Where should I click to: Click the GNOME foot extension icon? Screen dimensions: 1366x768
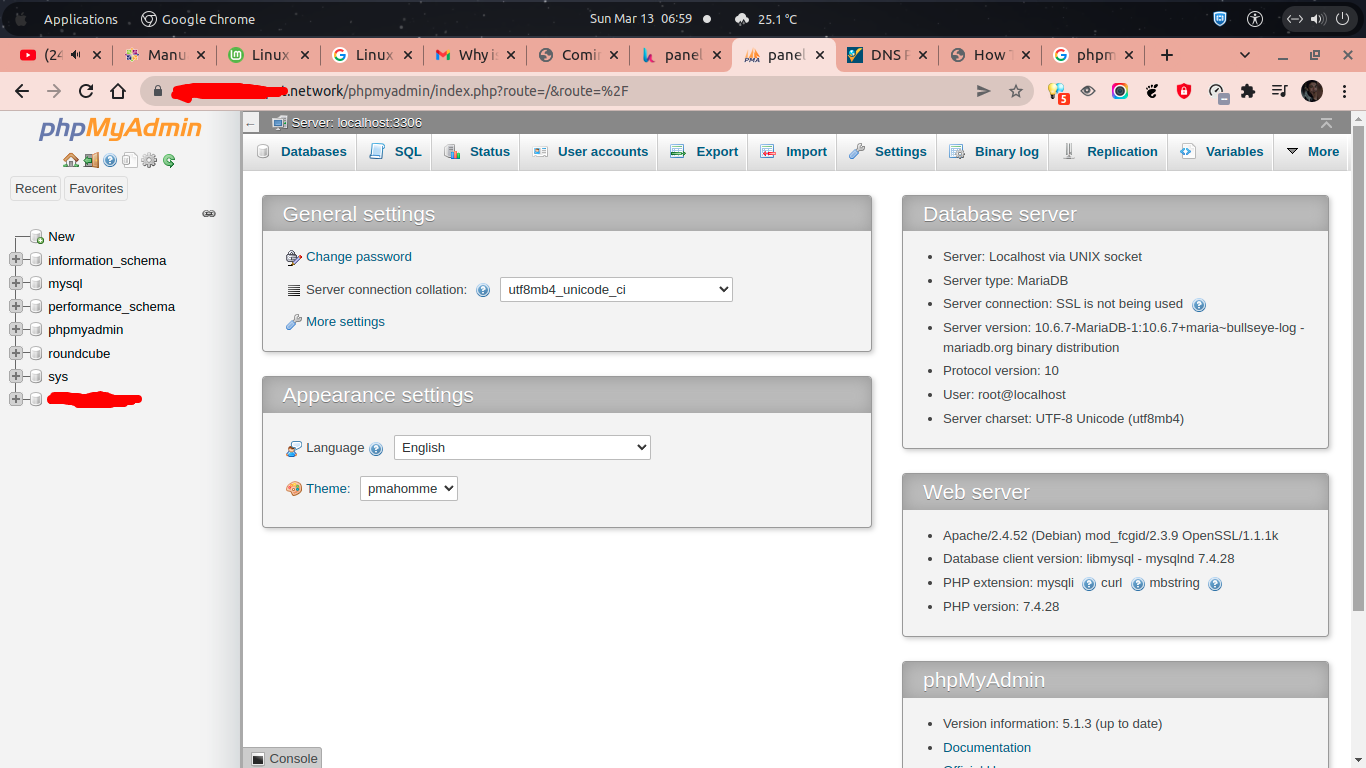point(1152,91)
